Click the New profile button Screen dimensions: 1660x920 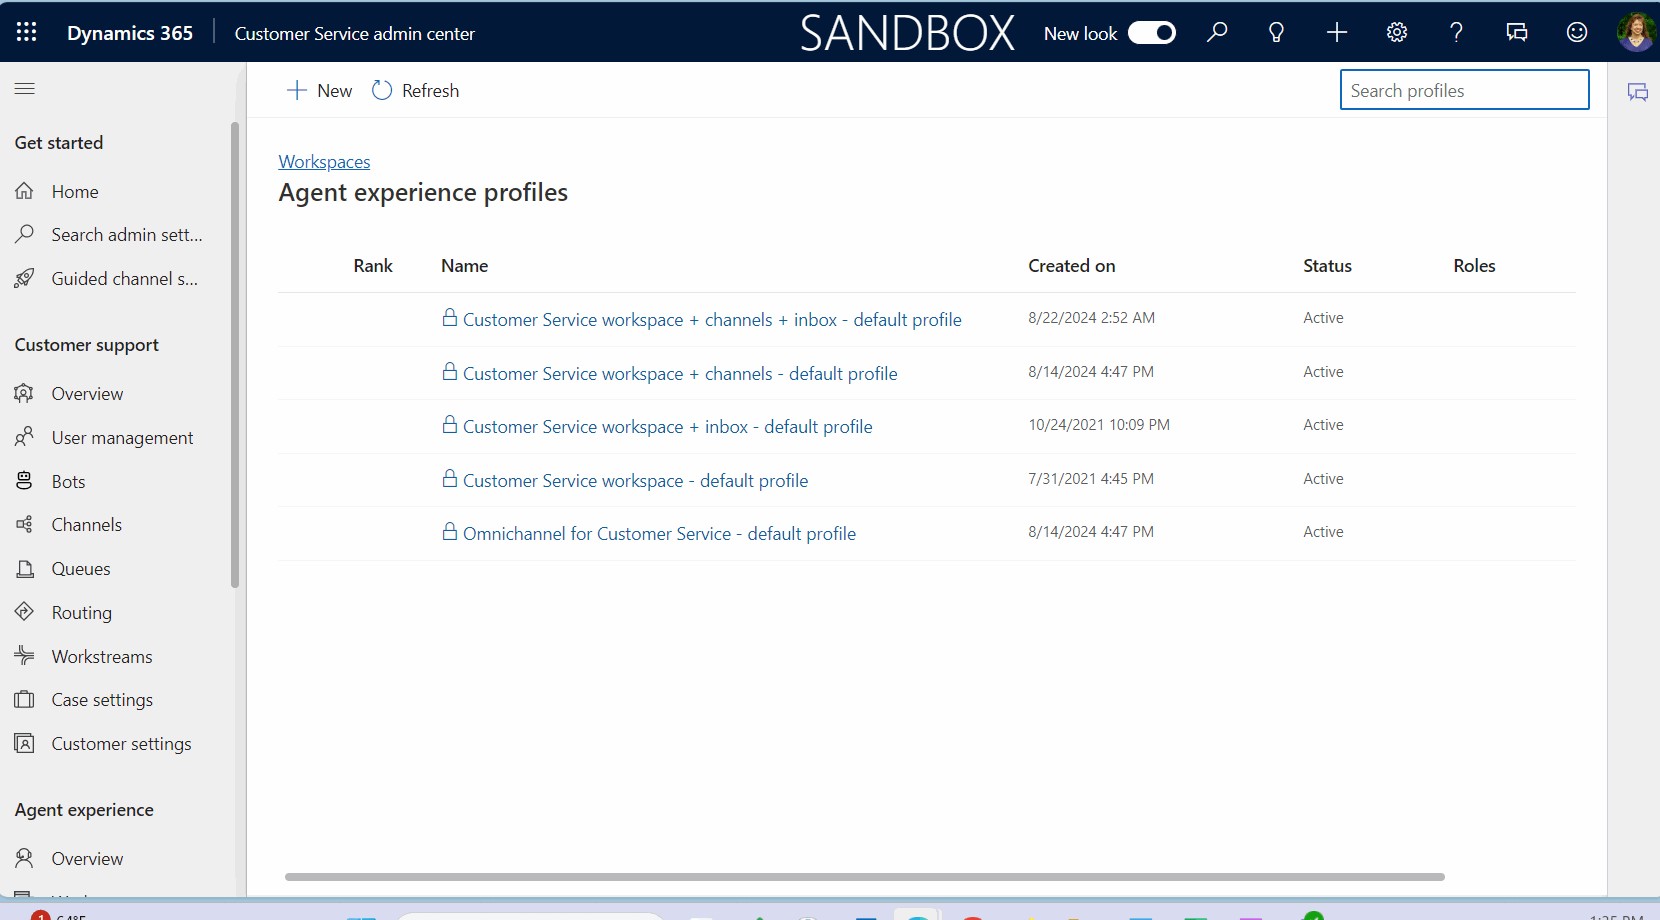(x=320, y=91)
